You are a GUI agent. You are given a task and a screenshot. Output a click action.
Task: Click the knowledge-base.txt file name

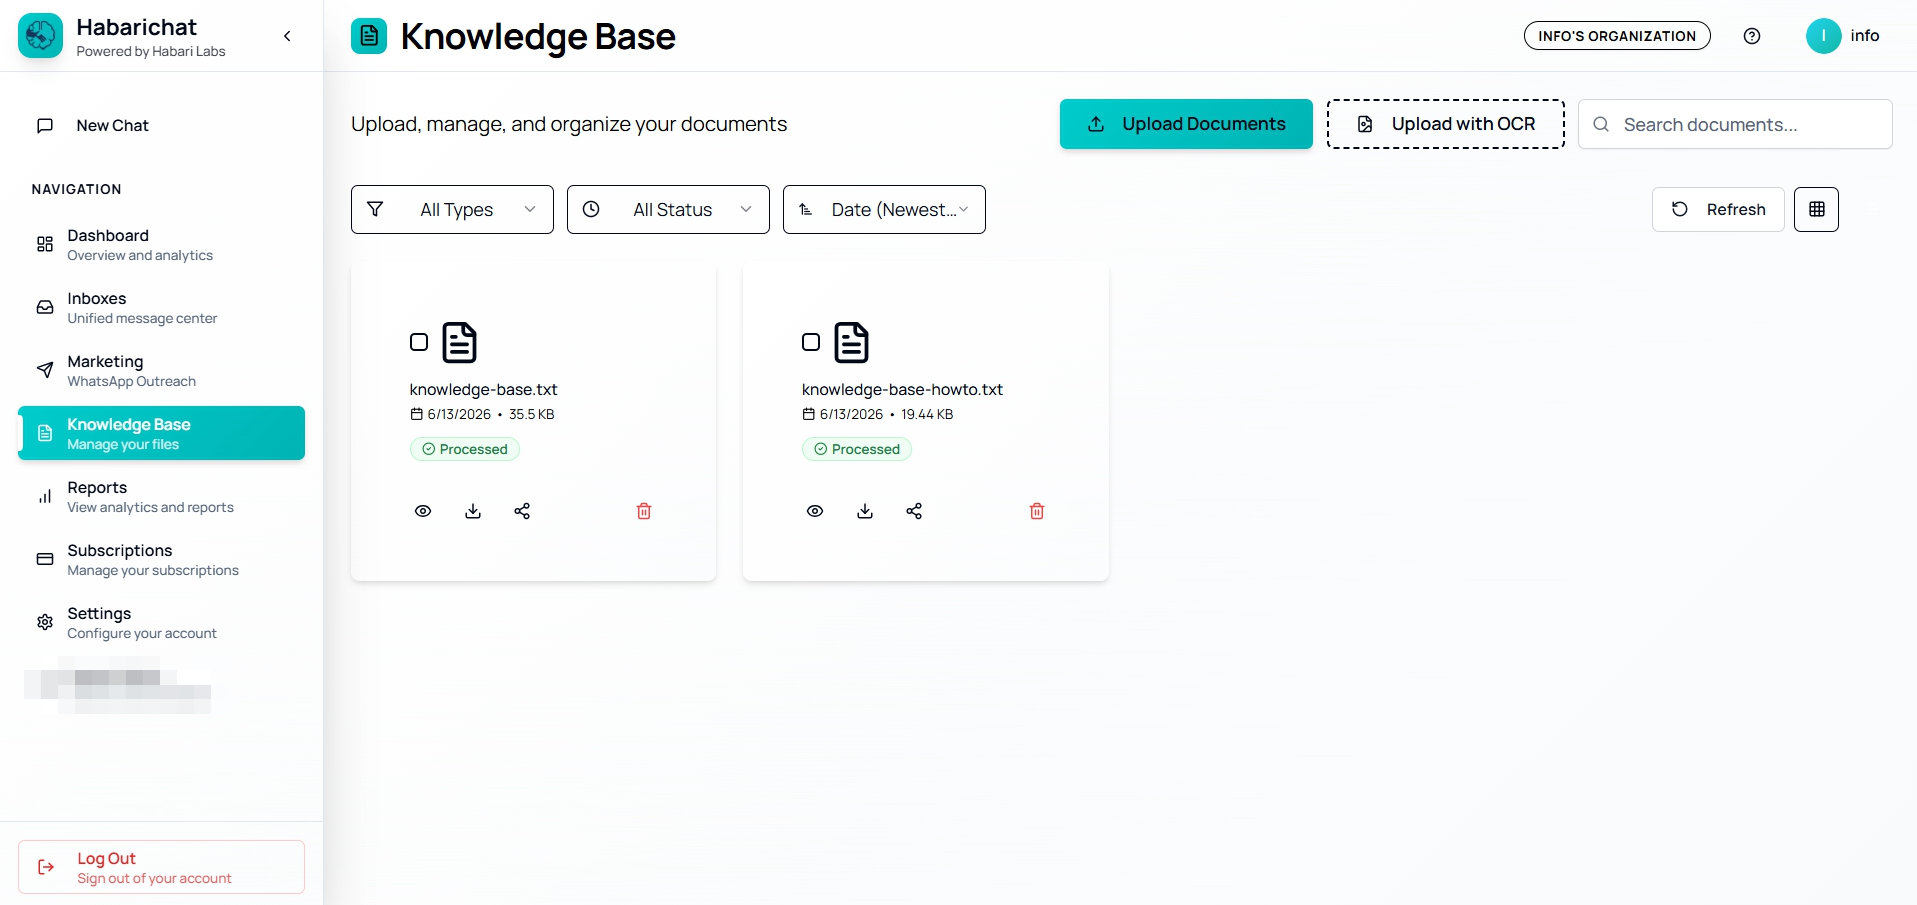point(483,389)
